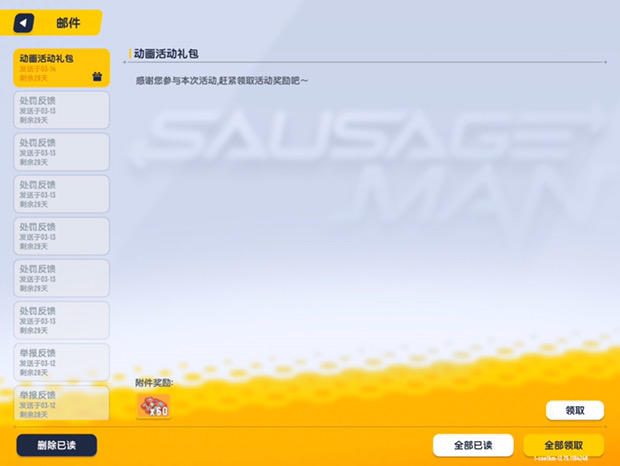Go back using the arrow beside 邮件

pyautogui.click(x=24, y=23)
